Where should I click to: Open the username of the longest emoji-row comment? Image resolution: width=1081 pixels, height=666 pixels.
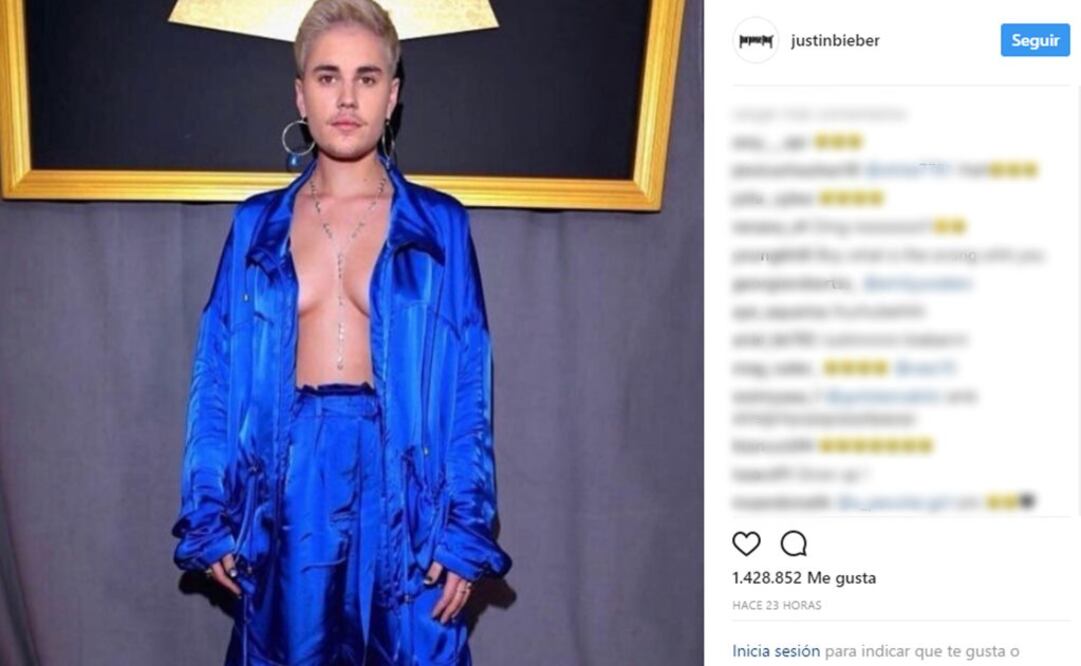tap(773, 447)
